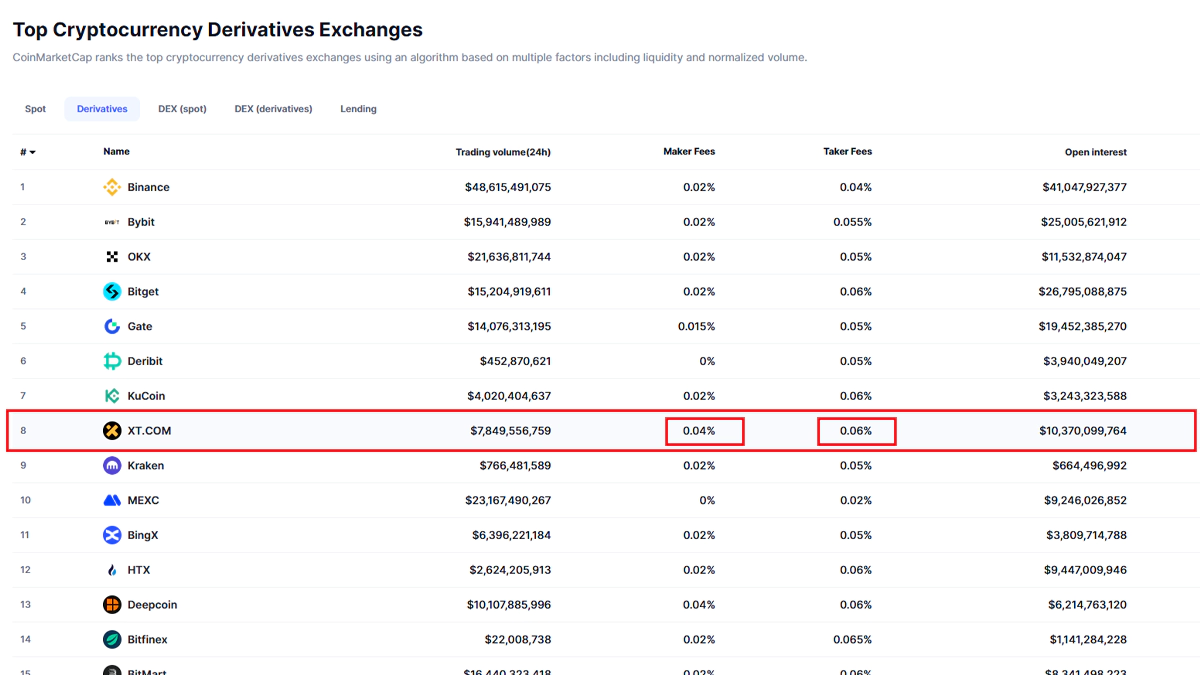Click the Top Cryptocurrency Derivatives Exchanges heading

click(217, 30)
